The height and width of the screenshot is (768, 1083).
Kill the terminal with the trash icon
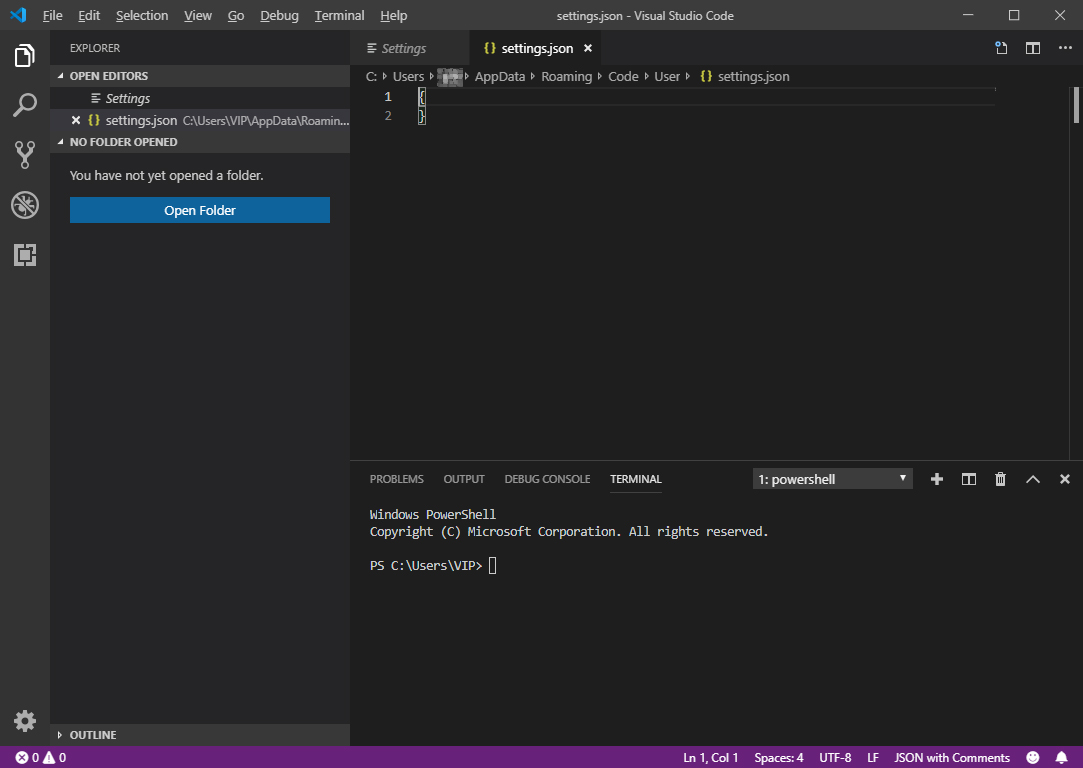(x=1000, y=479)
